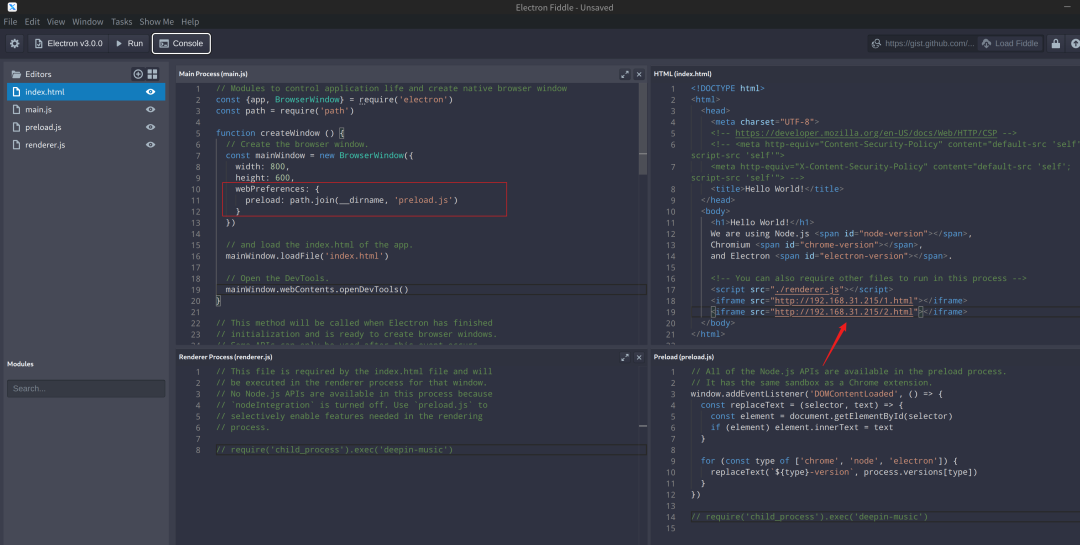This screenshot has width=1080, height=545.
Task: Maximize the Main Process editor panel
Action: pyautogui.click(x=625, y=74)
